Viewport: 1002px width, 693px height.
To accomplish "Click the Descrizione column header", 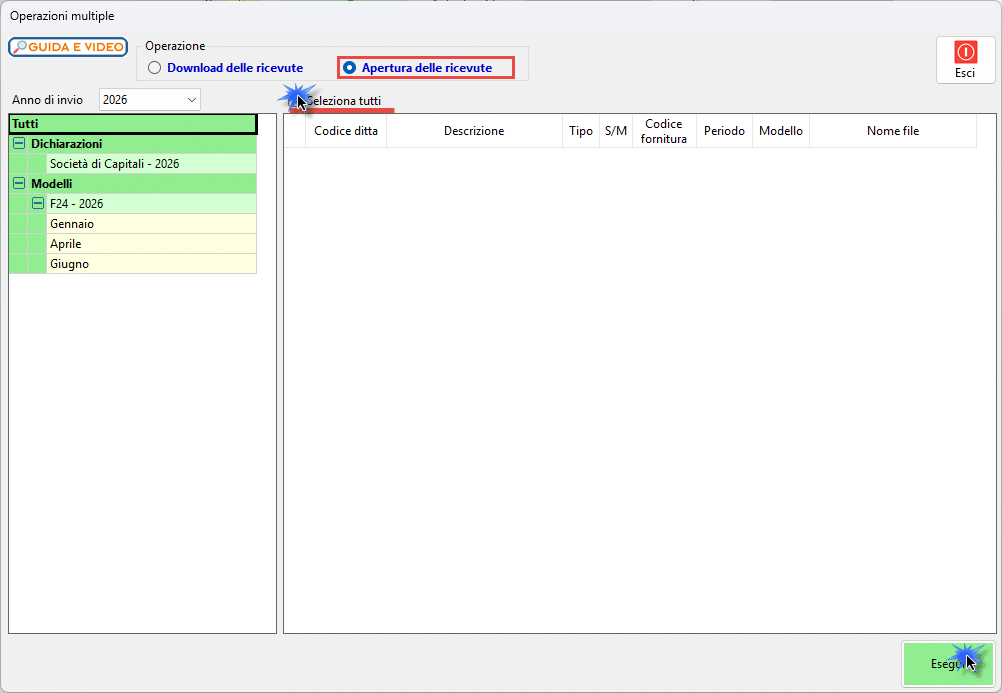I will (x=474, y=131).
